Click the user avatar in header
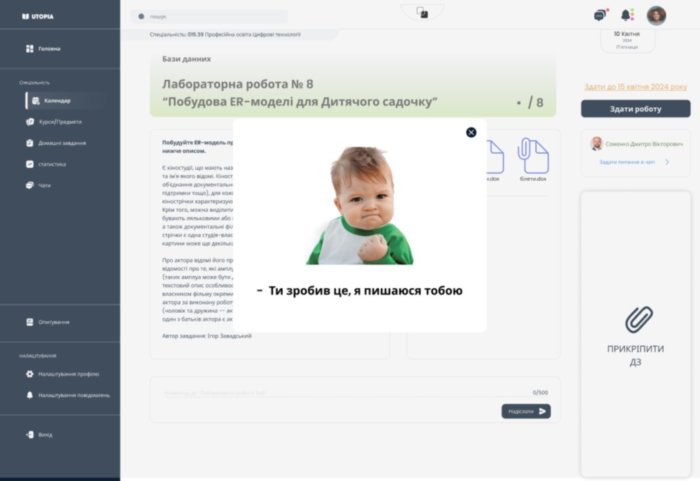Image resolution: width=700 pixels, height=481 pixels. [656, 15]
